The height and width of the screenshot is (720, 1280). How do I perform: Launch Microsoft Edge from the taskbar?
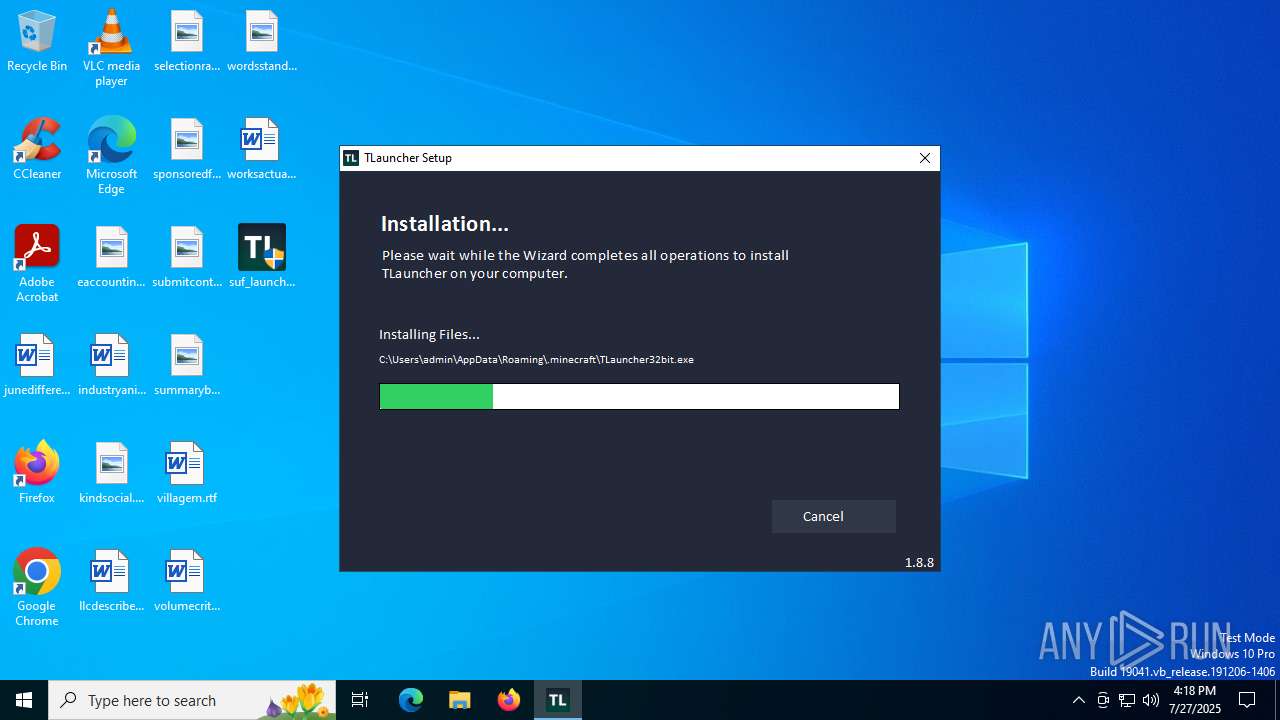click(411, 700)
